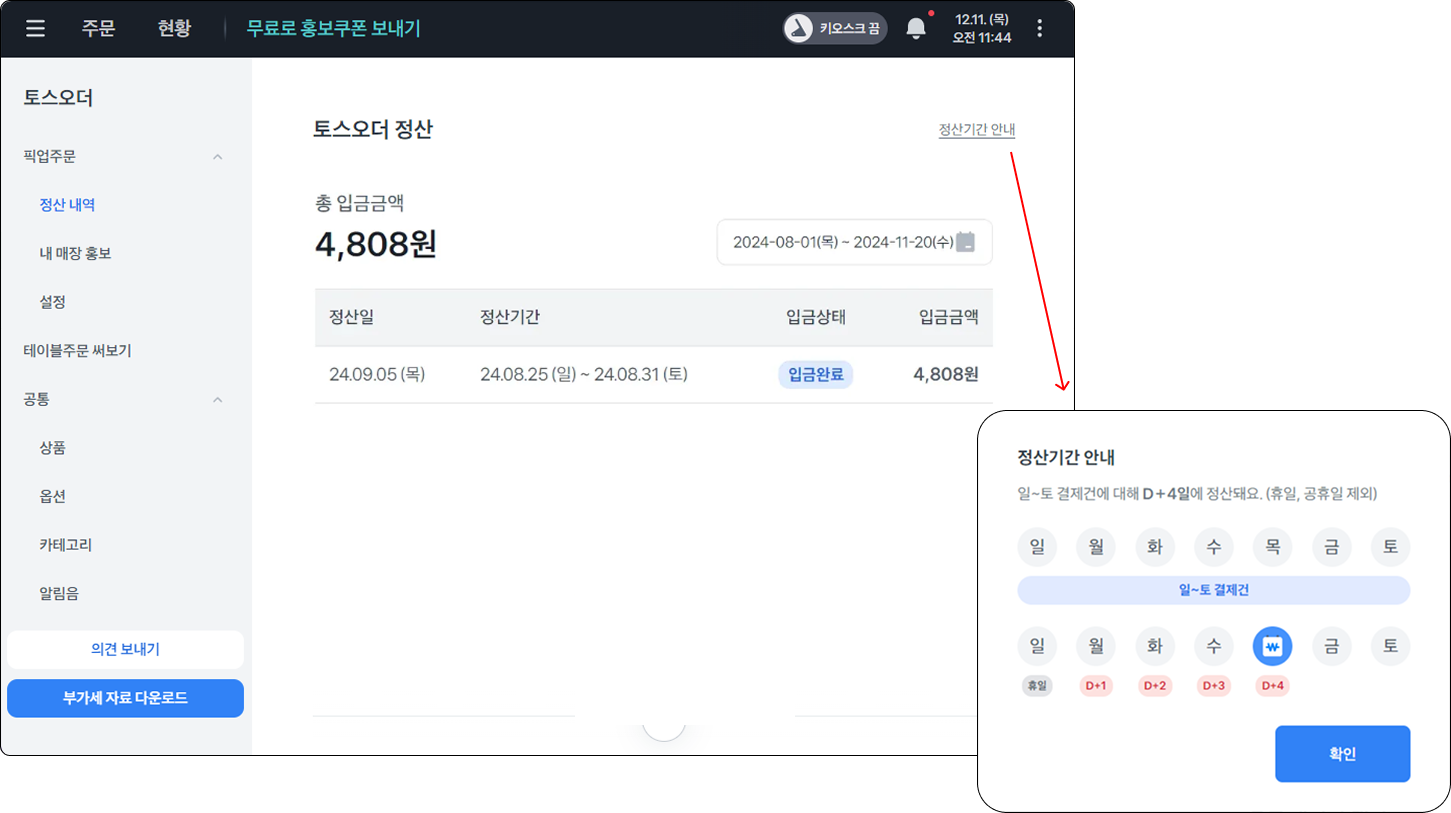1451x813 pixels.
Task: Click the 일~토 결제건 bar
Action: click(x=1214, y=590)
